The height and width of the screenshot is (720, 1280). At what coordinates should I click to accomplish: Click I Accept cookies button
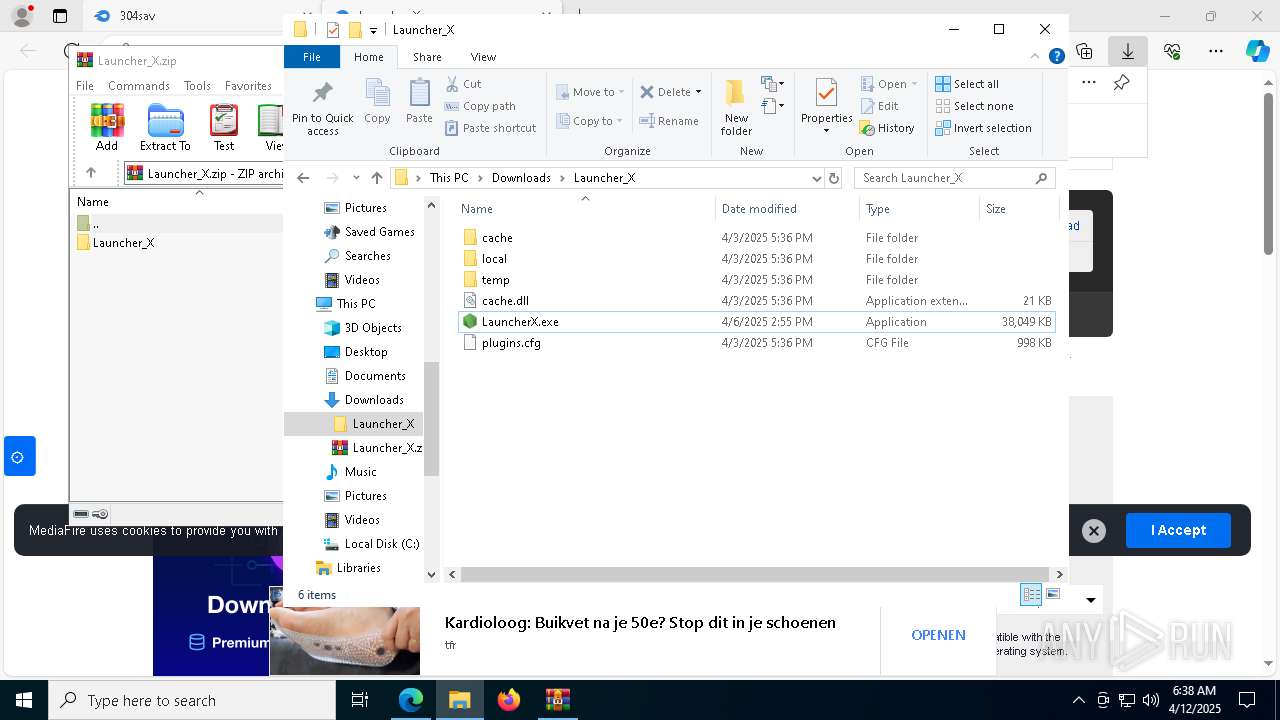[1178, 530]
